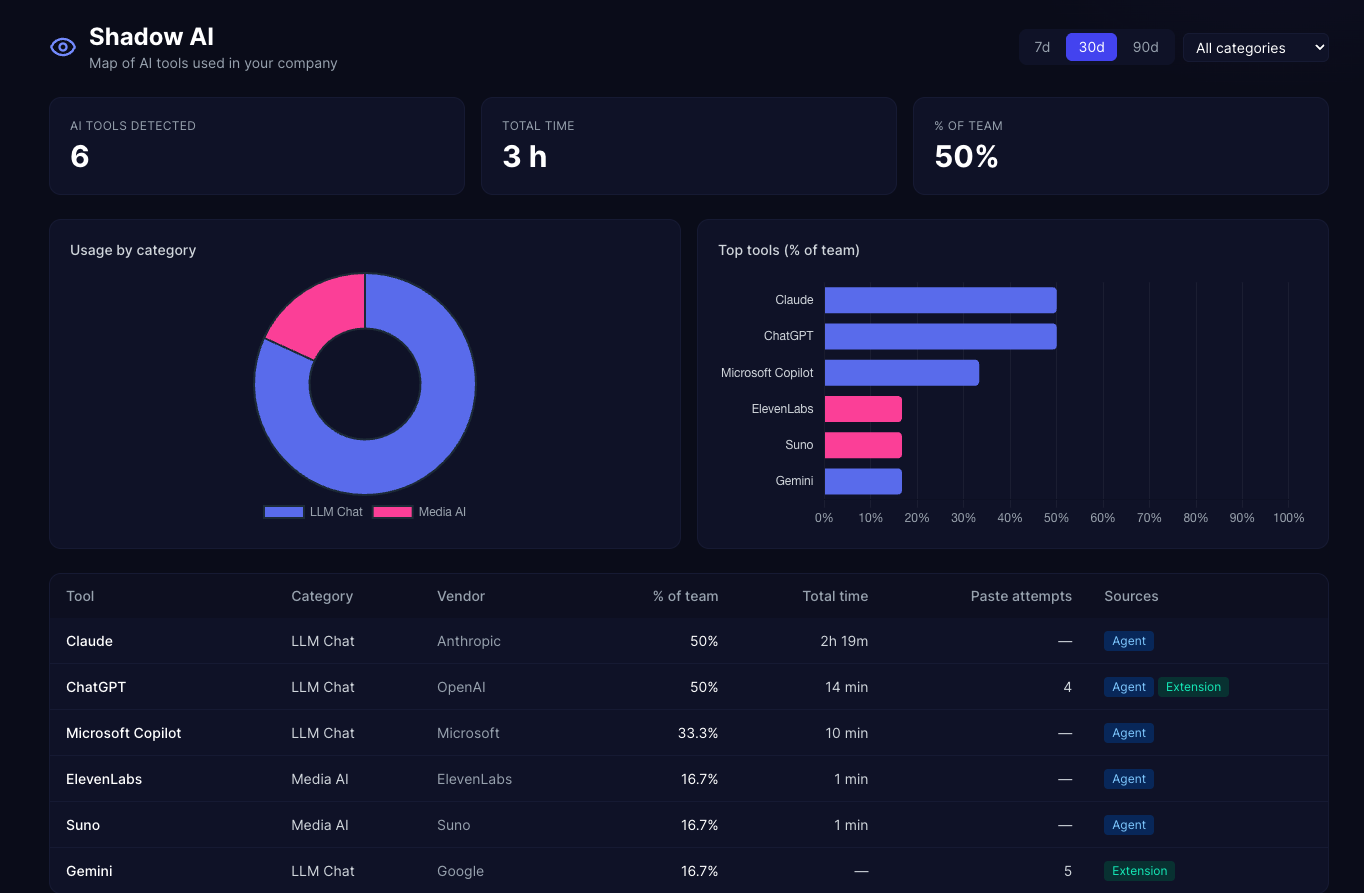1364x893 pixels.
Task: Click the Usage by category chart title
Action: pos(133,250)
